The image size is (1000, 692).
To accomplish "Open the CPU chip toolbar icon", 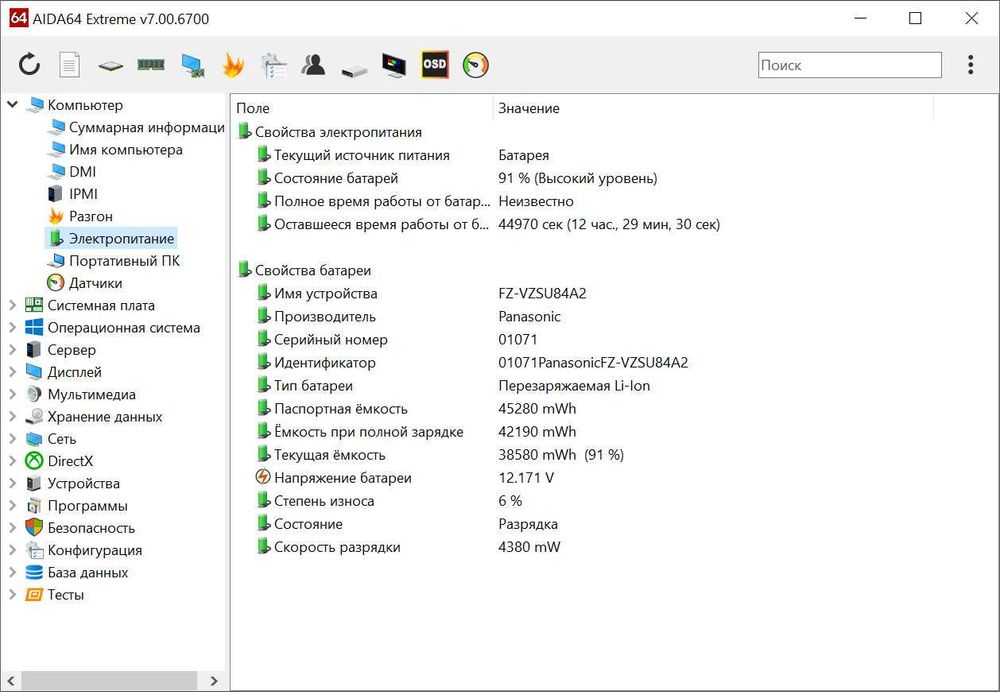I will coord(110,65).
